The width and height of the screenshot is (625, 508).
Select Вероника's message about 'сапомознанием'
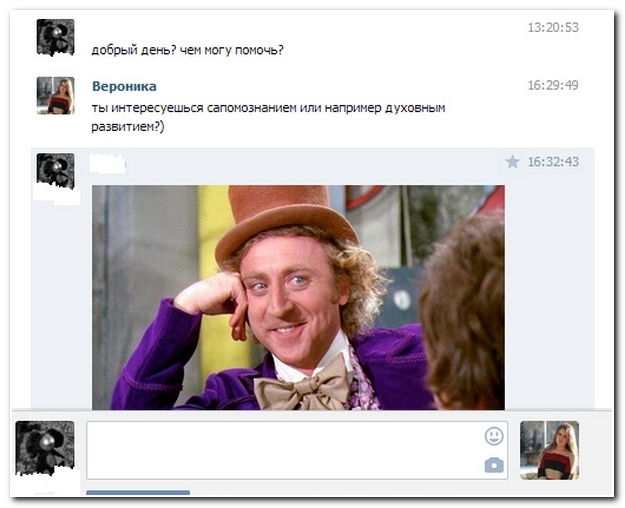[x=268, y=117]
